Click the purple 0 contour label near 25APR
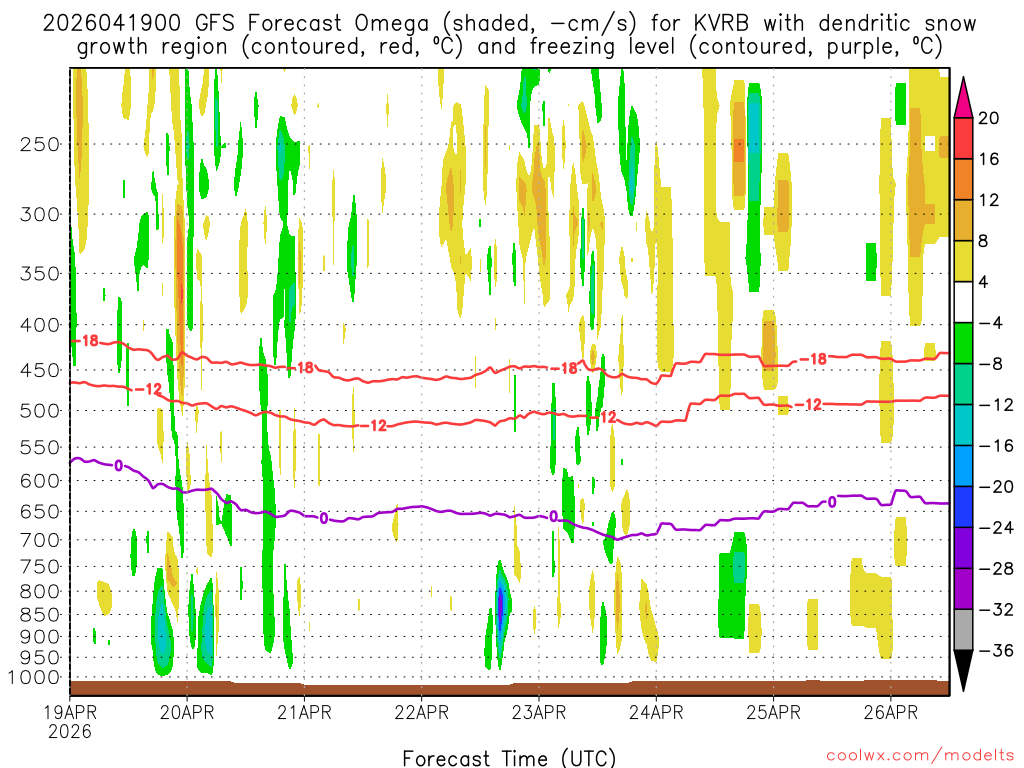Image resolution: width=1024 pixels, height=768 pixels. pos(831,502)
